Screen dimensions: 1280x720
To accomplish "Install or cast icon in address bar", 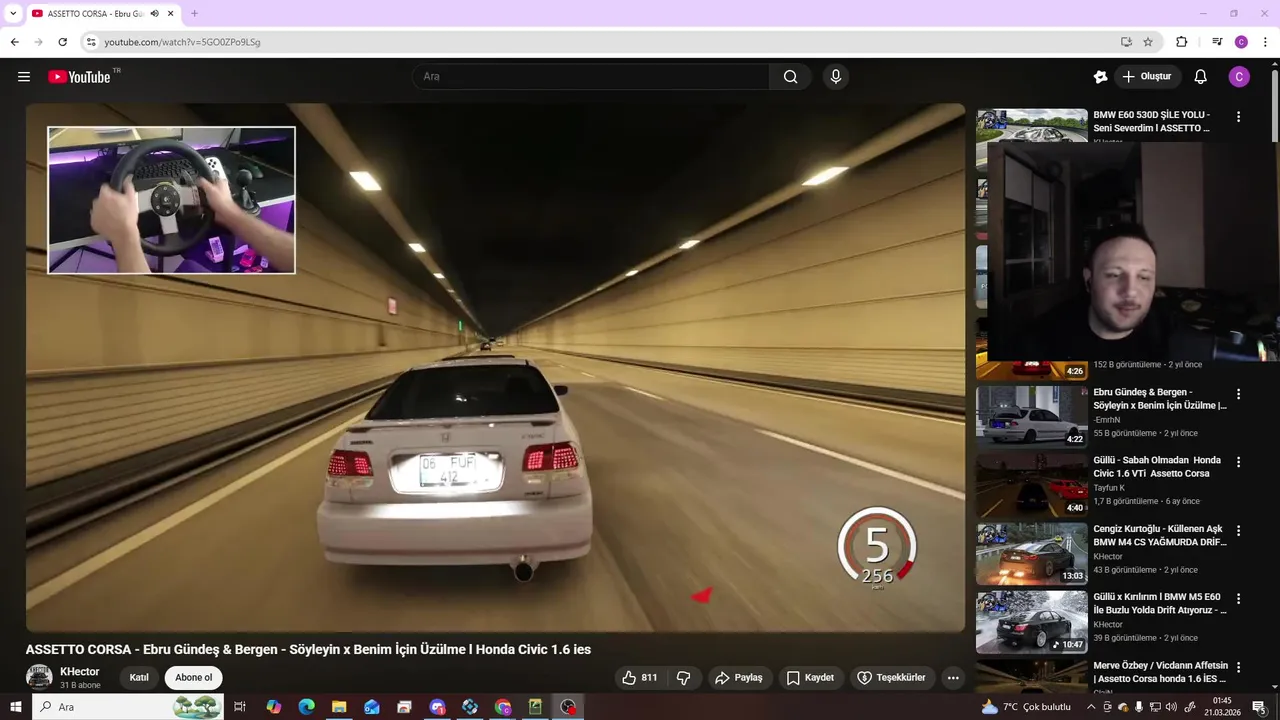I will pos(1126,42).
